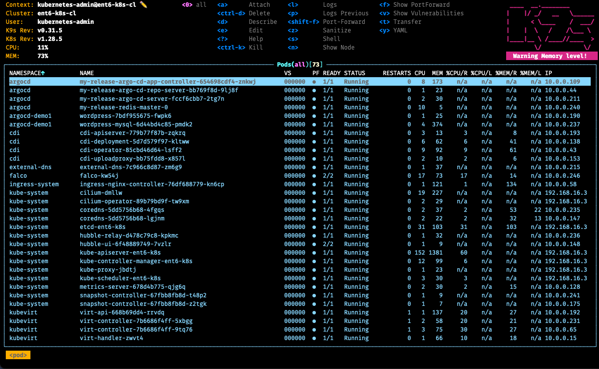Click the <pod> breadcrumb at the bottom

point(18,355)
